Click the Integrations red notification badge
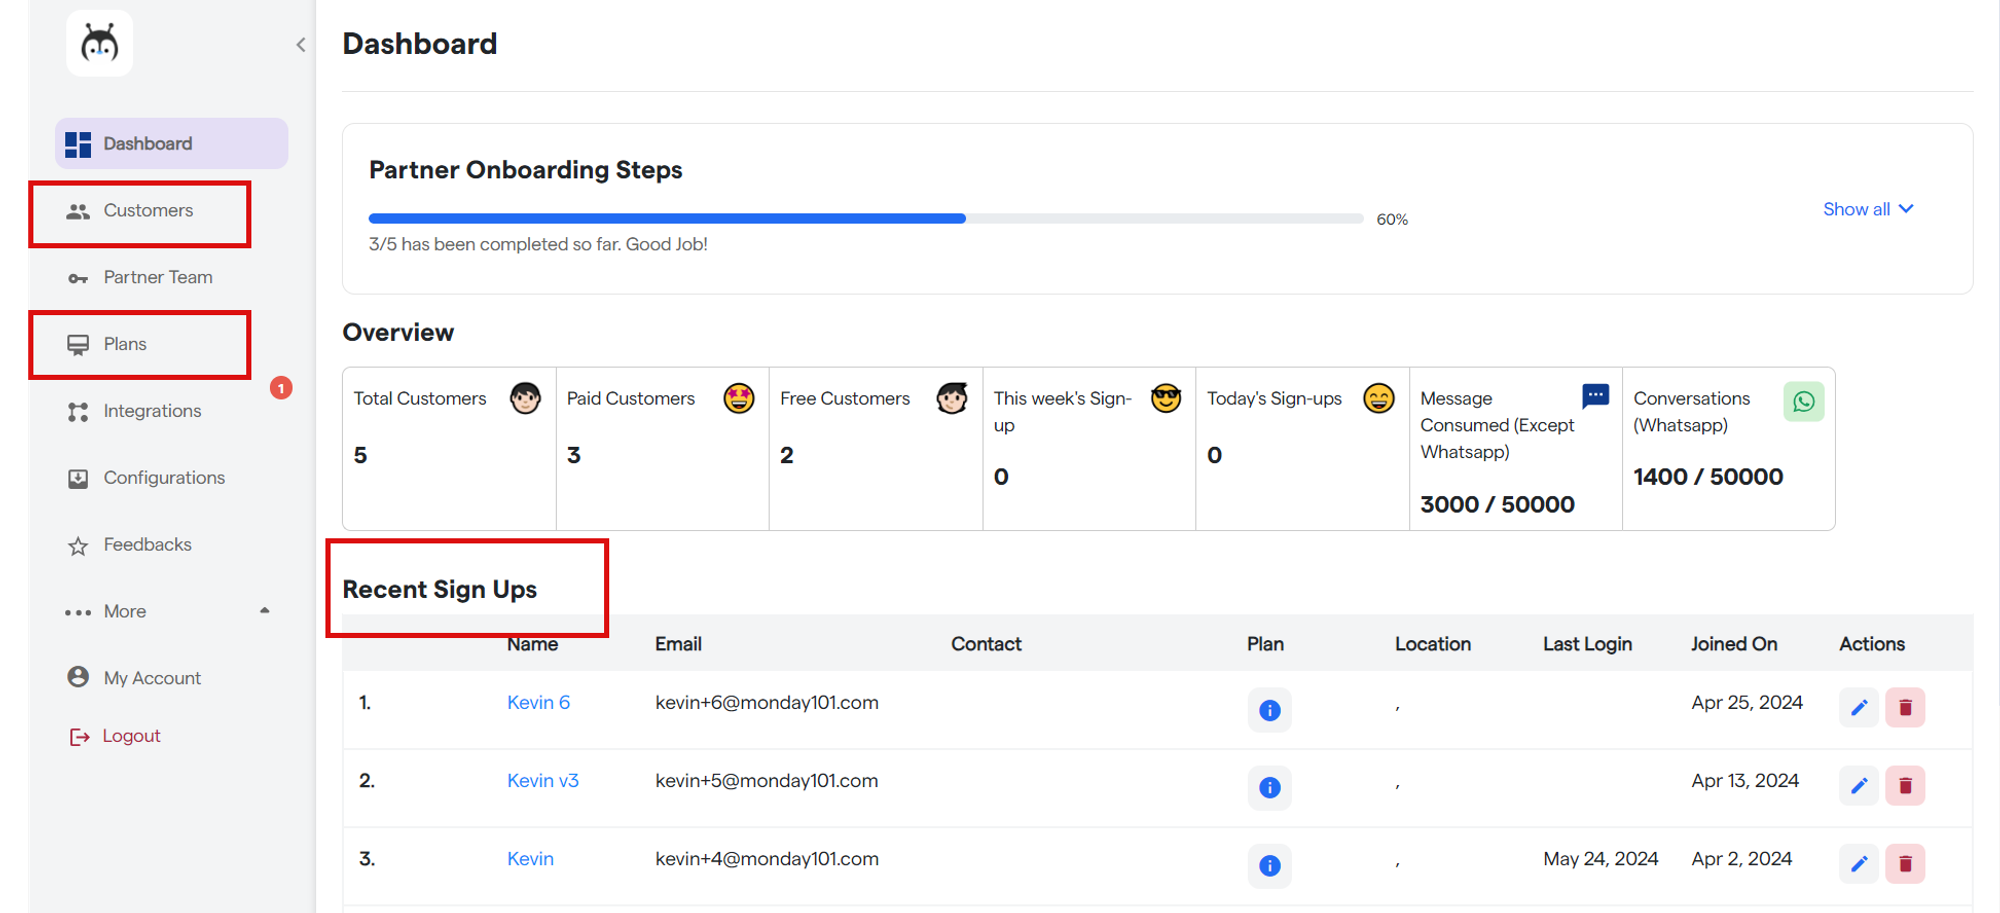Screen dimensions: 2000x913 click(x=281, y=388)
